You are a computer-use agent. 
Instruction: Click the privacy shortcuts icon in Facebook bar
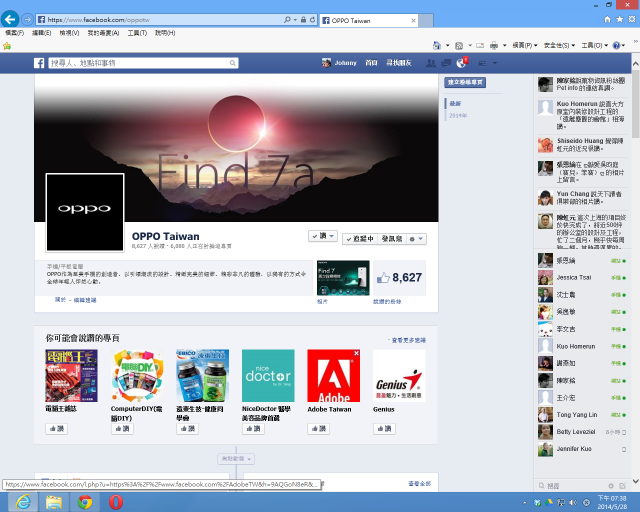click(x=482, y=63)
